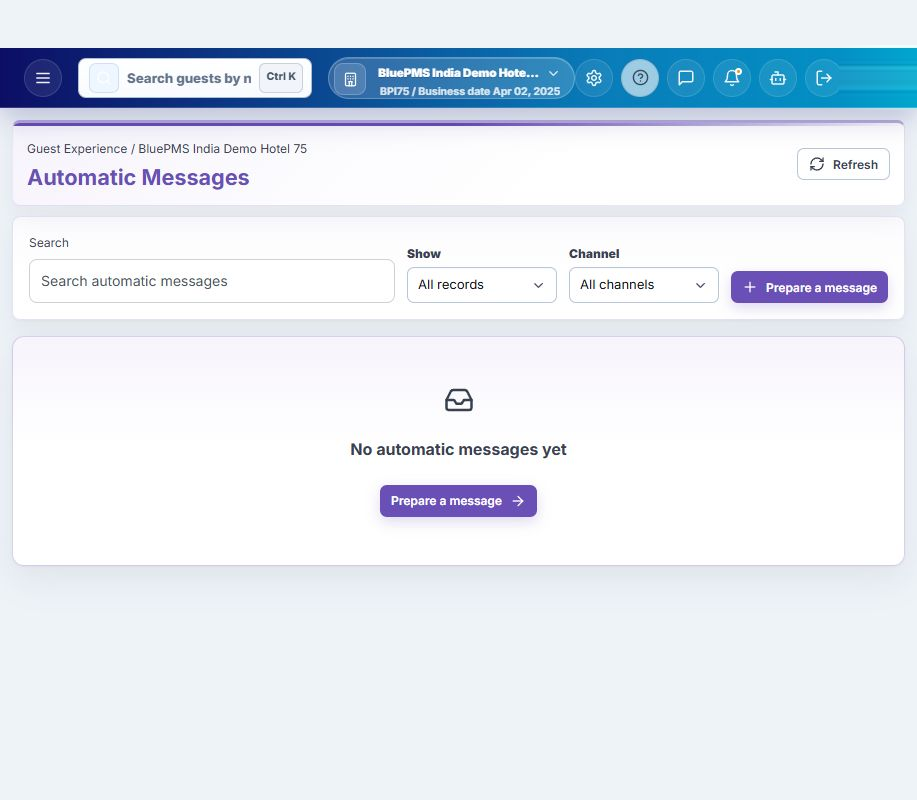The image size is (917, 800).
Task: Focus the Search guests input box
Action: [189, 78]
